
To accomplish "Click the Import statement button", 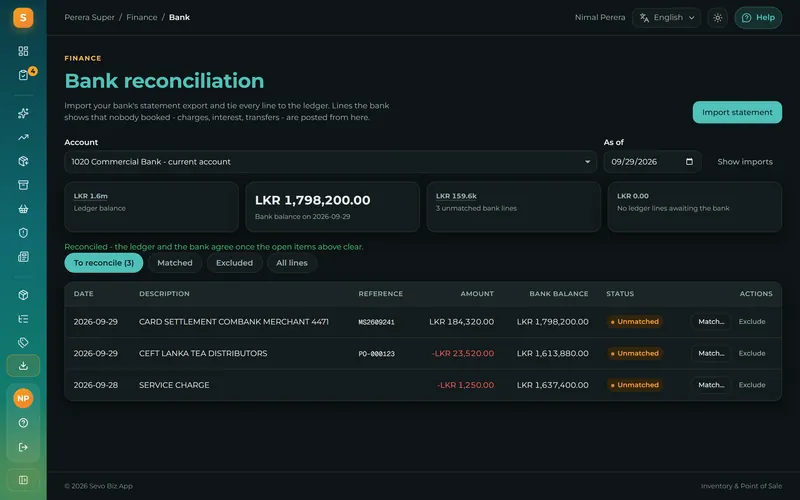I will point(737,112).
